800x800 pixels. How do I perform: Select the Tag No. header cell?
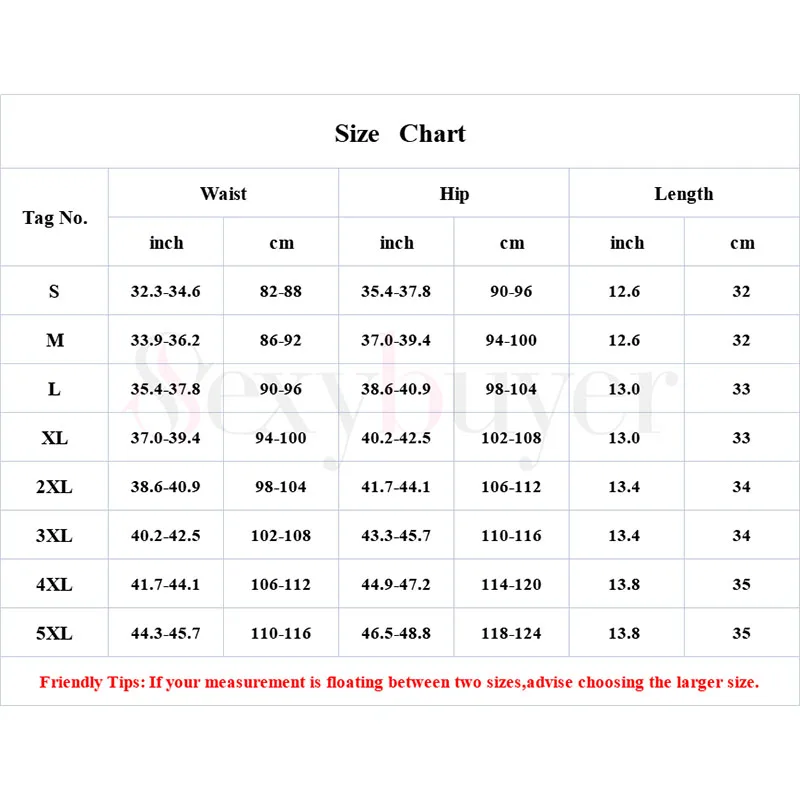[55, 218]
